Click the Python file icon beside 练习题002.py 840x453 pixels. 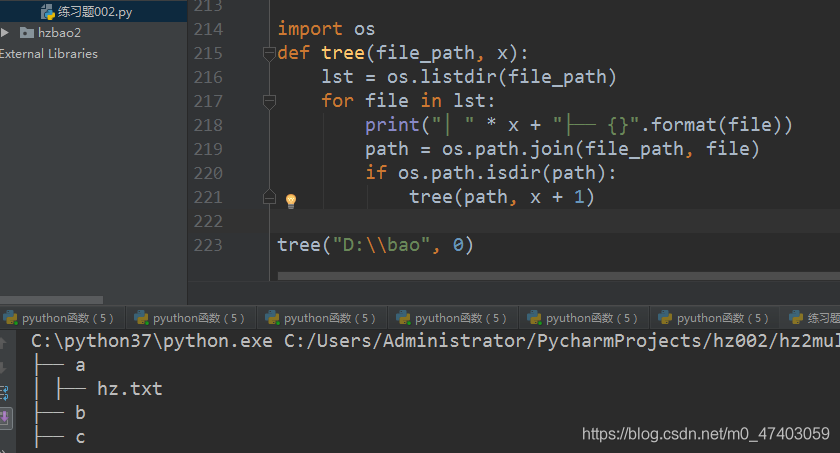[48, 12]
